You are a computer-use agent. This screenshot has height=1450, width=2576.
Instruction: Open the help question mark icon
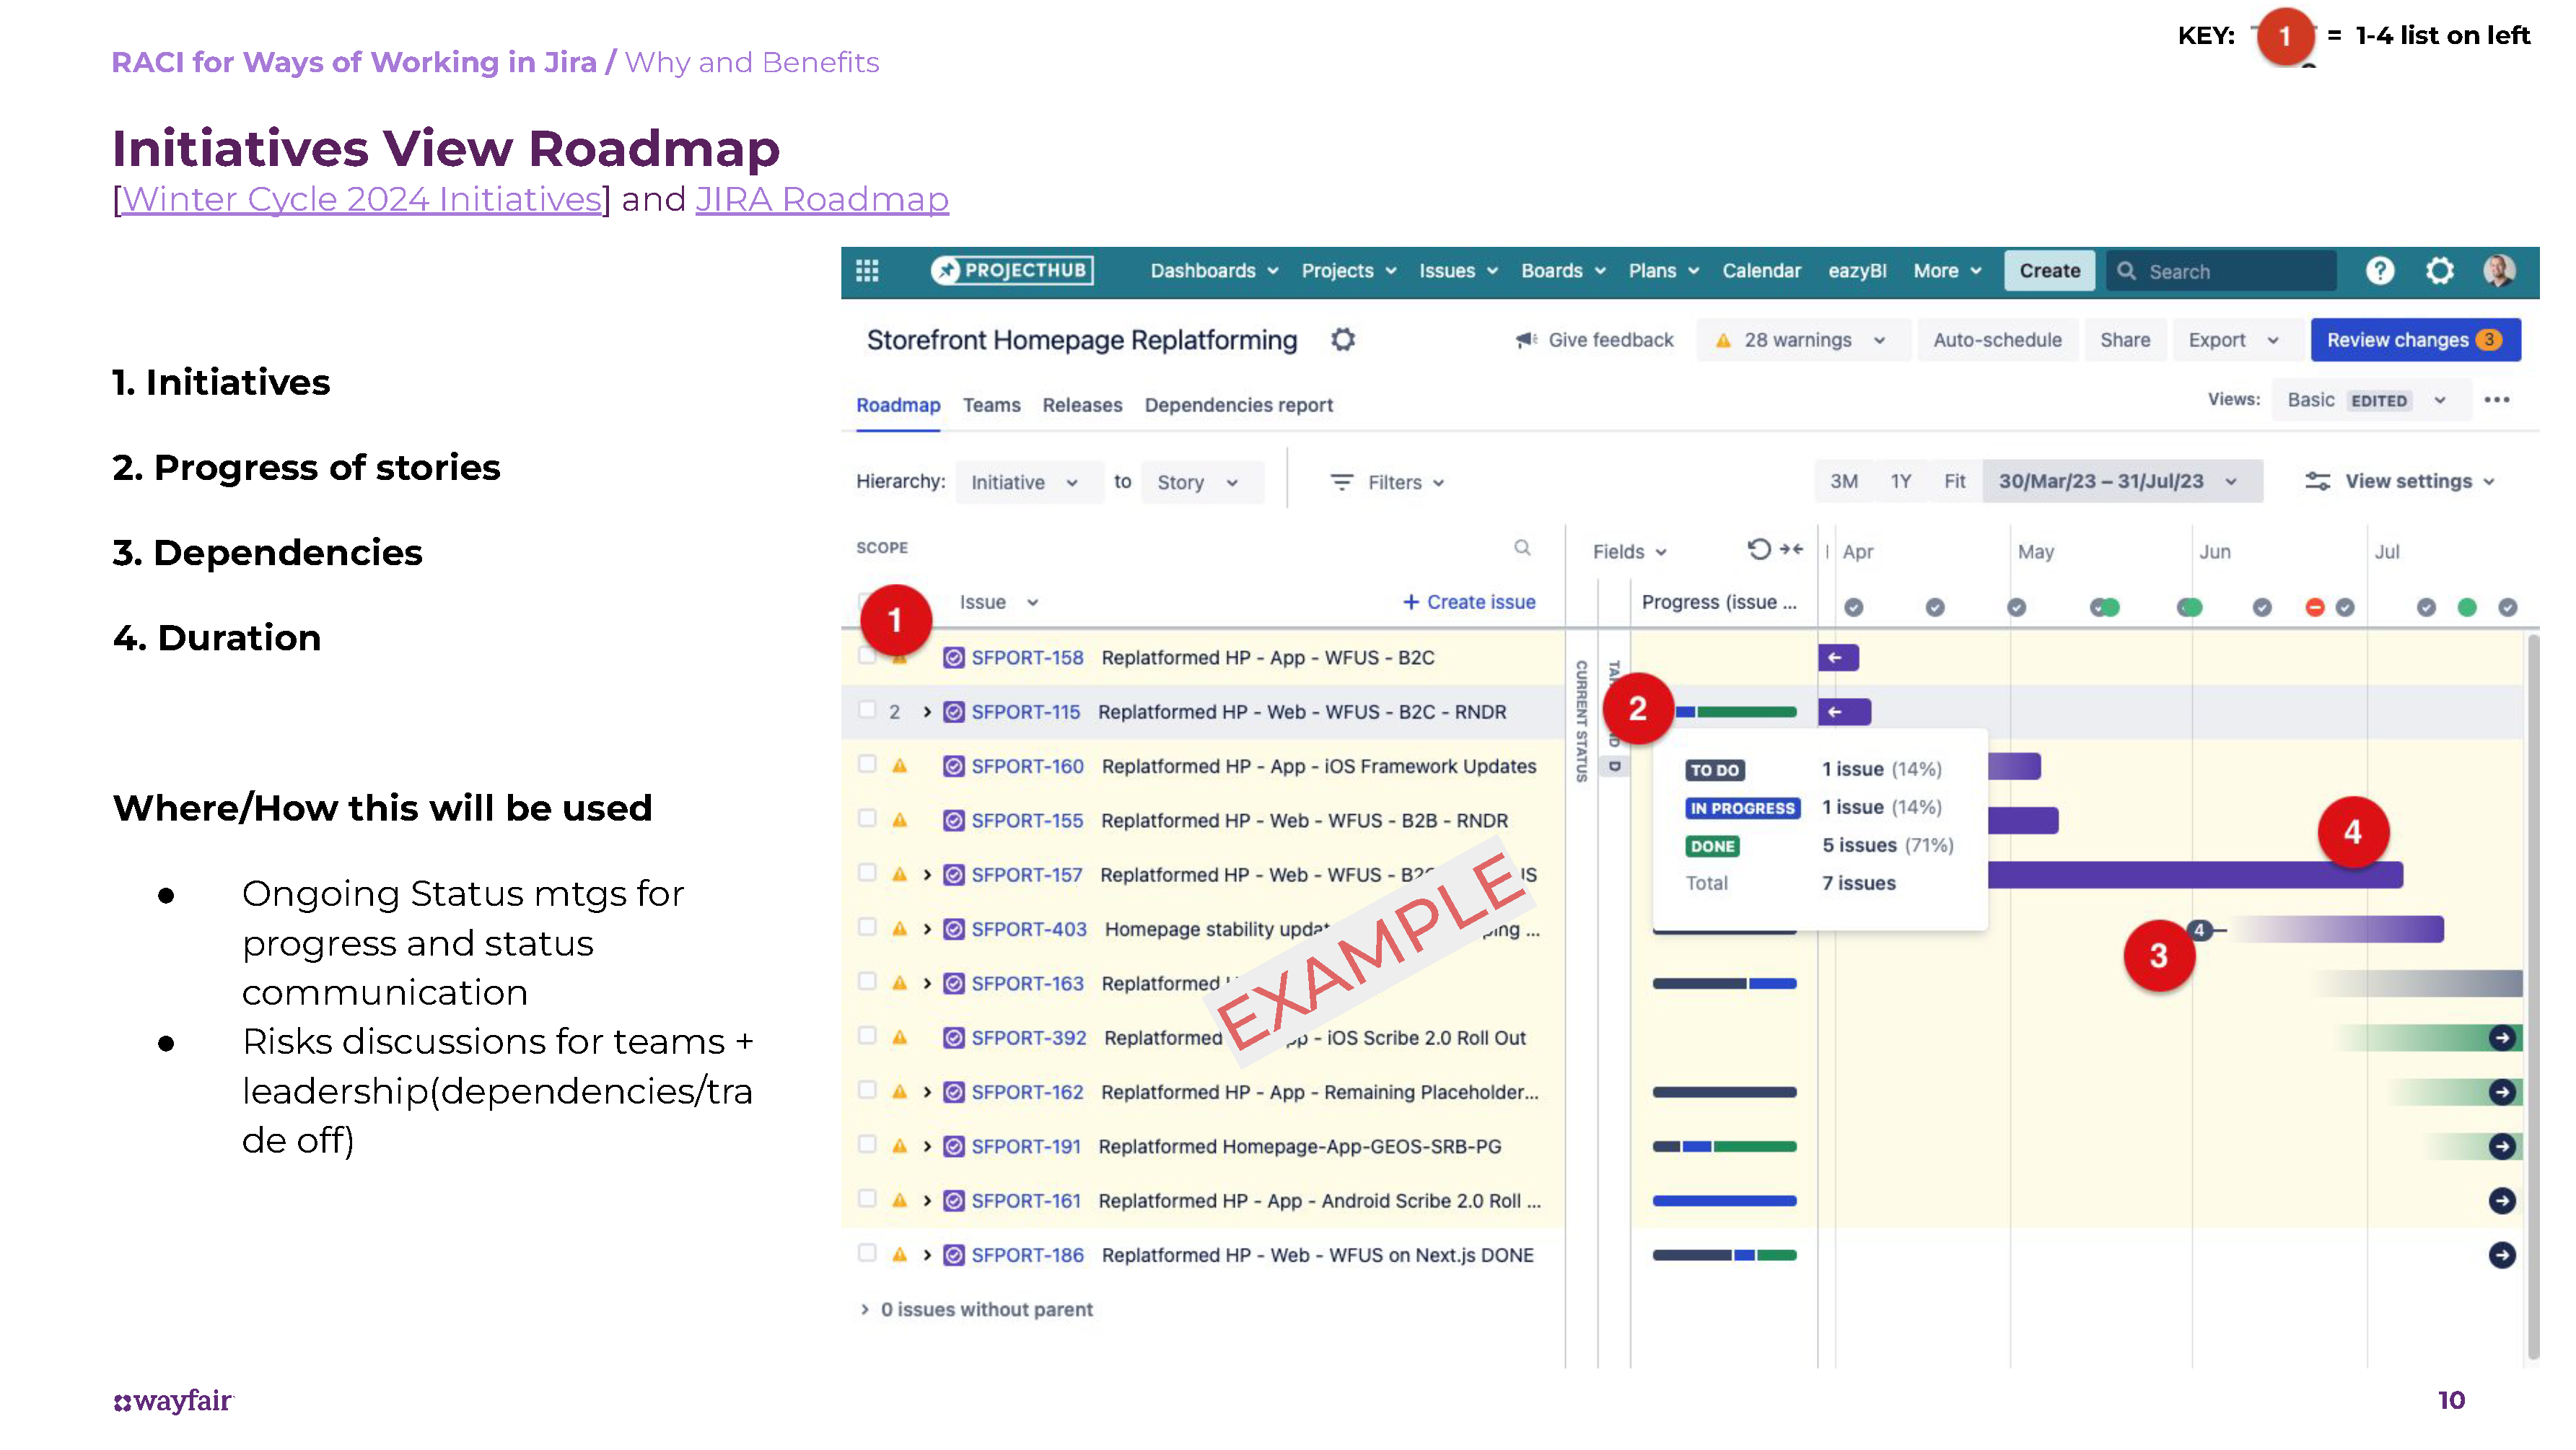(x=2380, y=270)
